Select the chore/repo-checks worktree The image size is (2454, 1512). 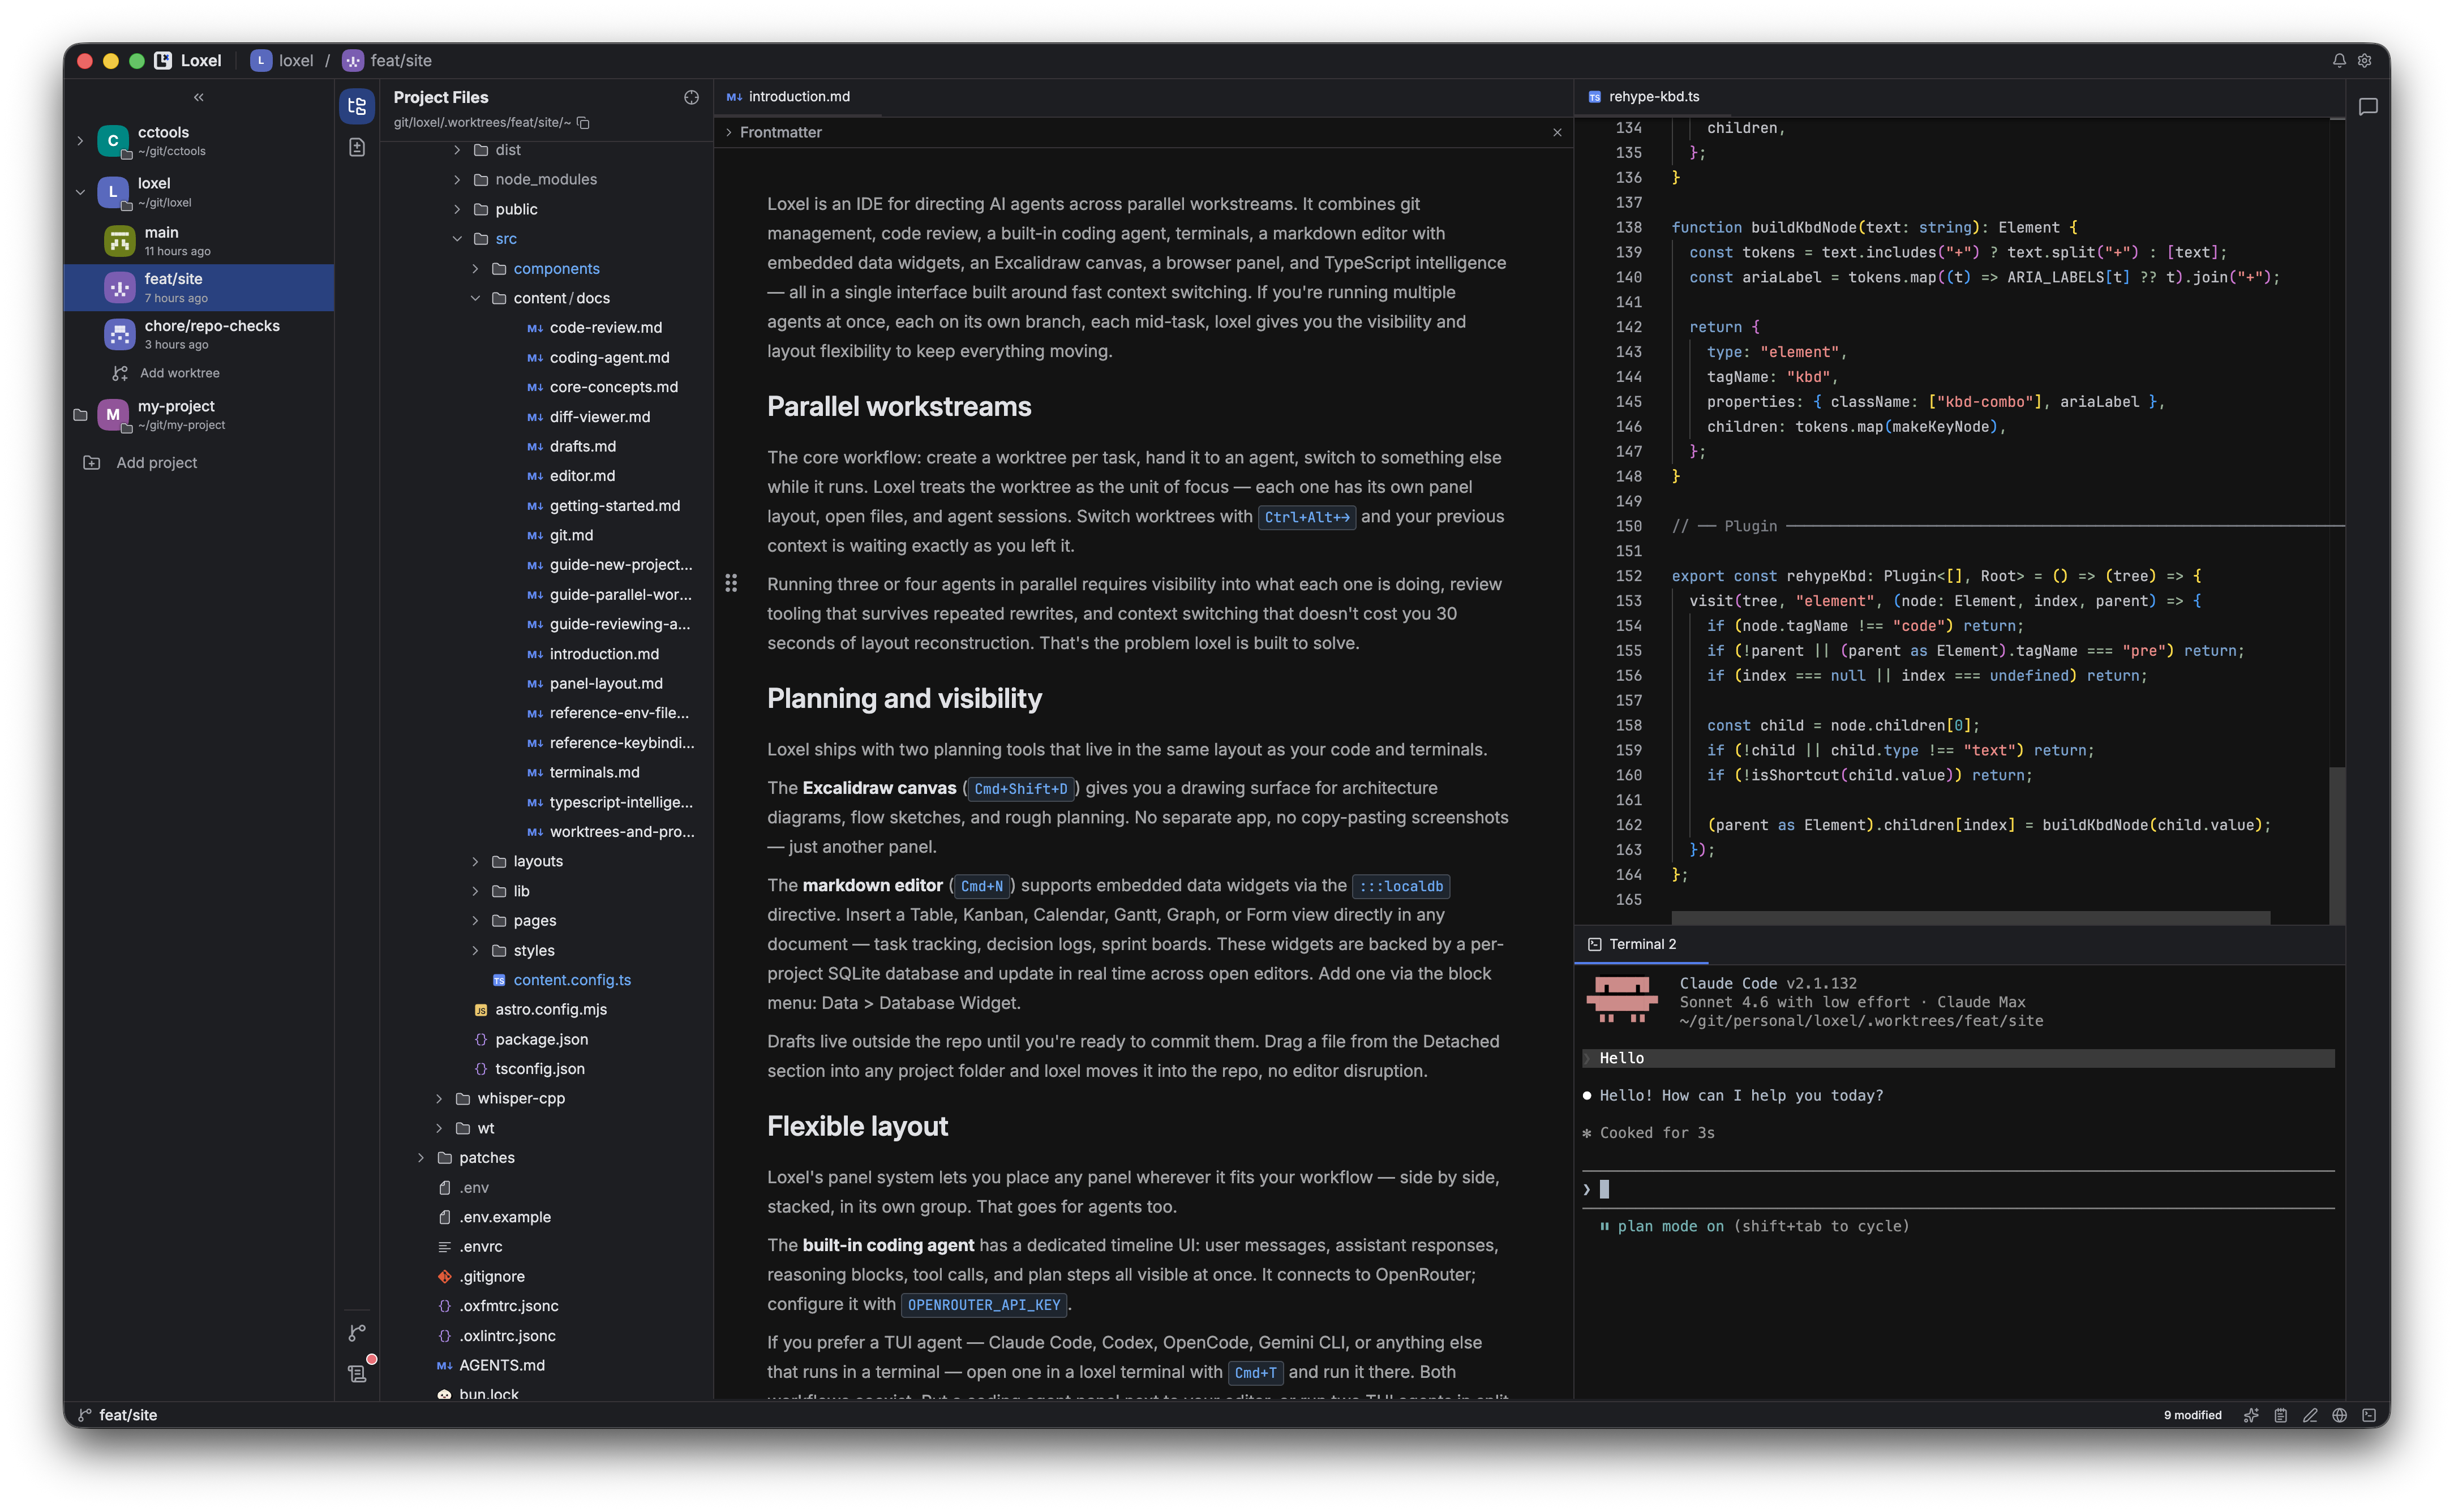tap(199, 334)
